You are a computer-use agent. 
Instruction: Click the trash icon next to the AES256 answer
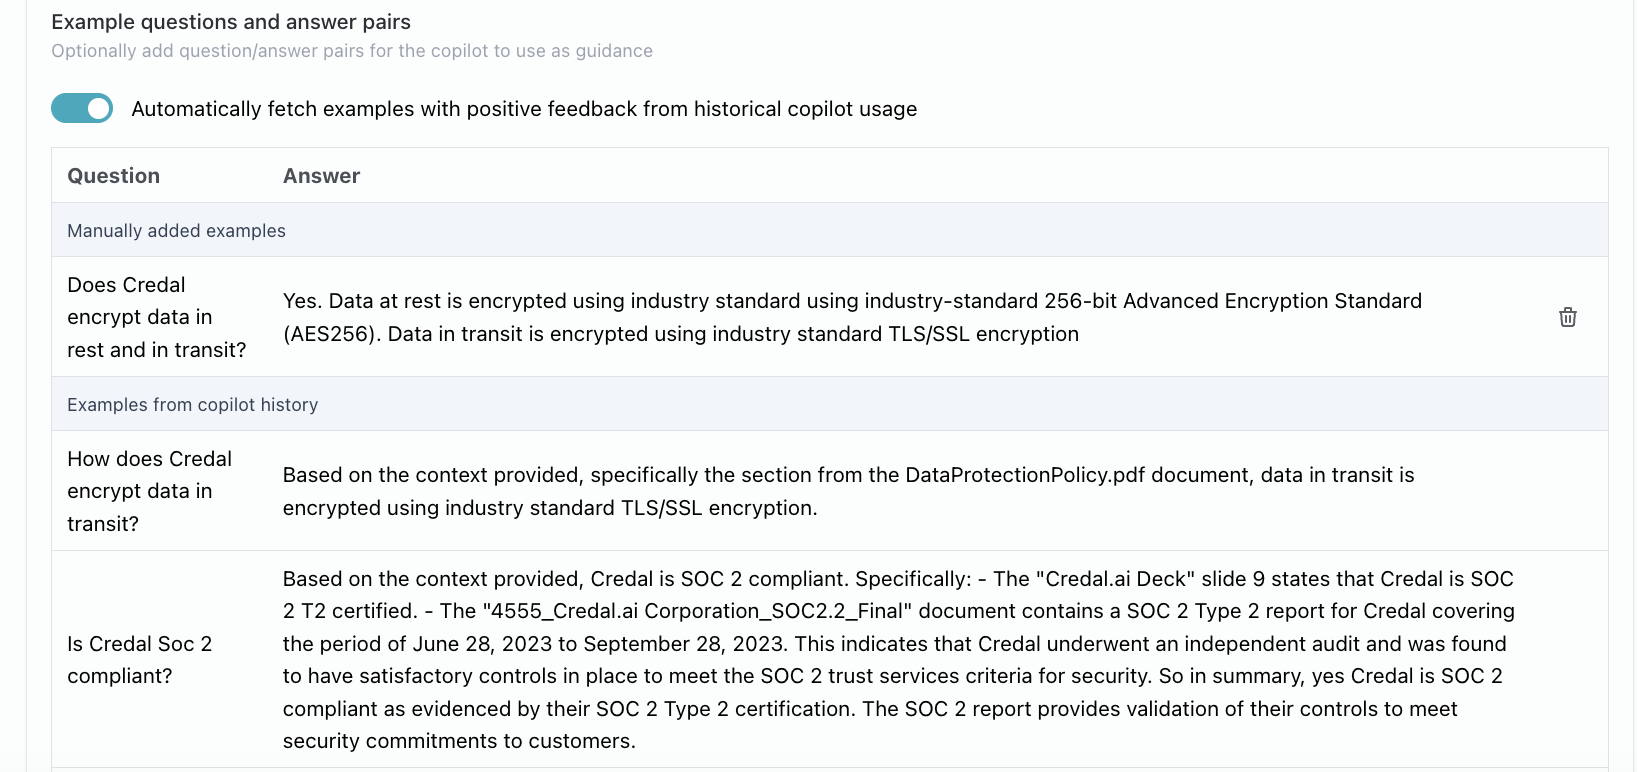click(1567, 317)
